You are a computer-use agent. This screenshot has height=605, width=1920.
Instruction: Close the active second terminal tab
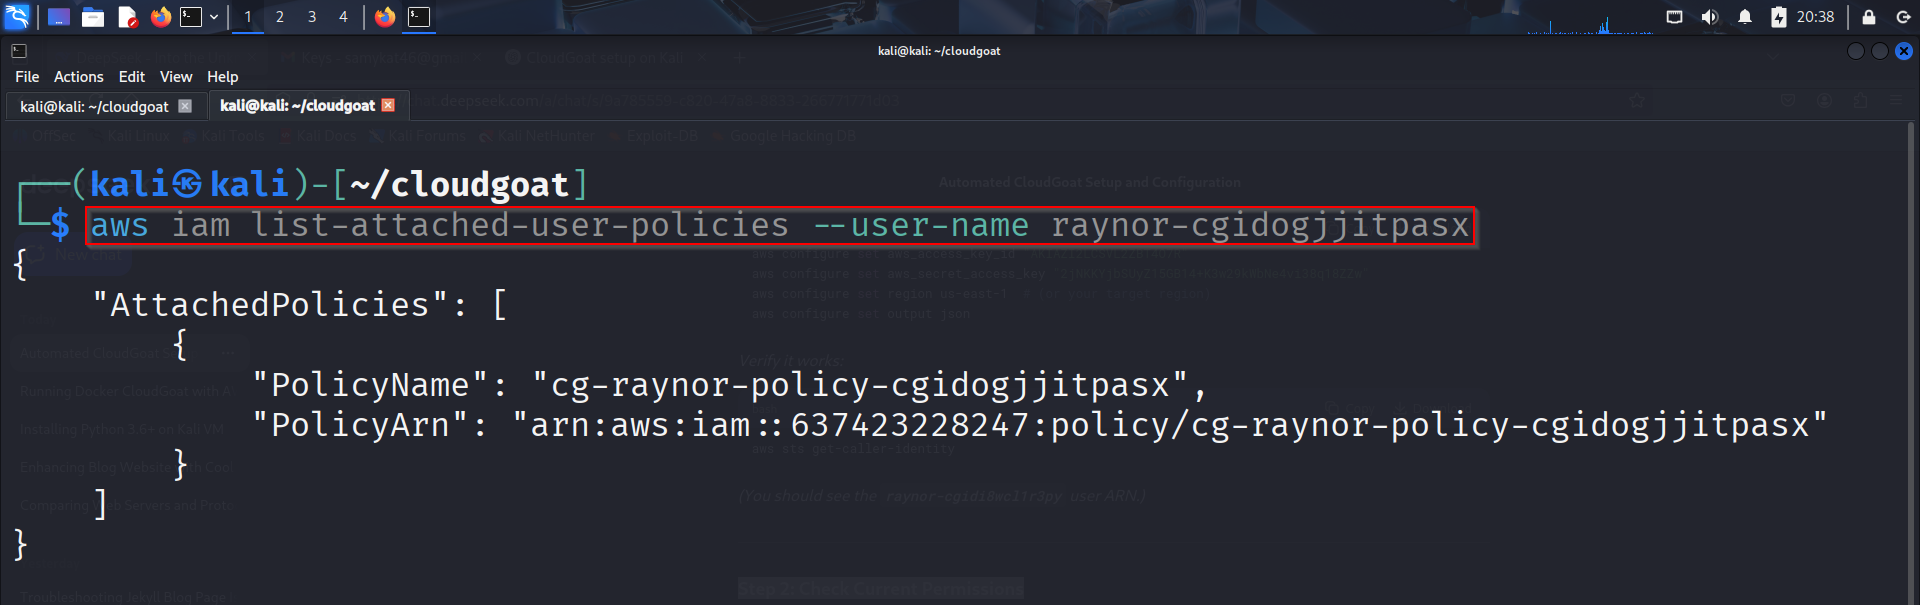click(x=389, y=105)
